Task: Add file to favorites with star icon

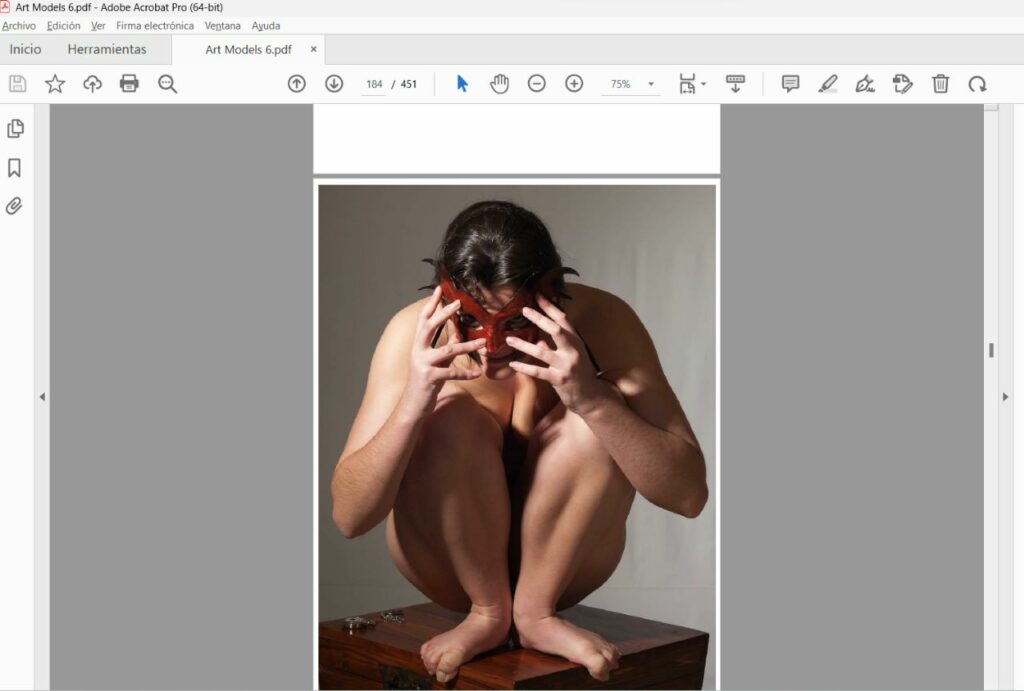Action: 55,84
